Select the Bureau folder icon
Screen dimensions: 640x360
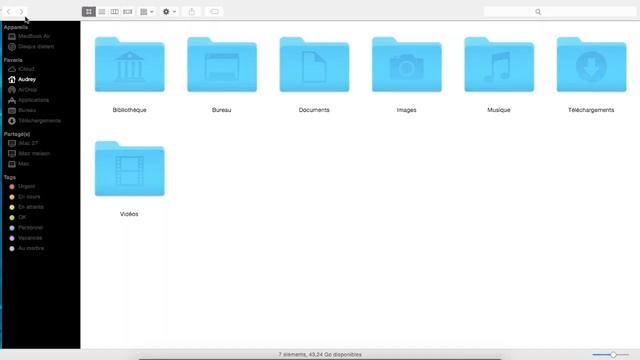222,64
